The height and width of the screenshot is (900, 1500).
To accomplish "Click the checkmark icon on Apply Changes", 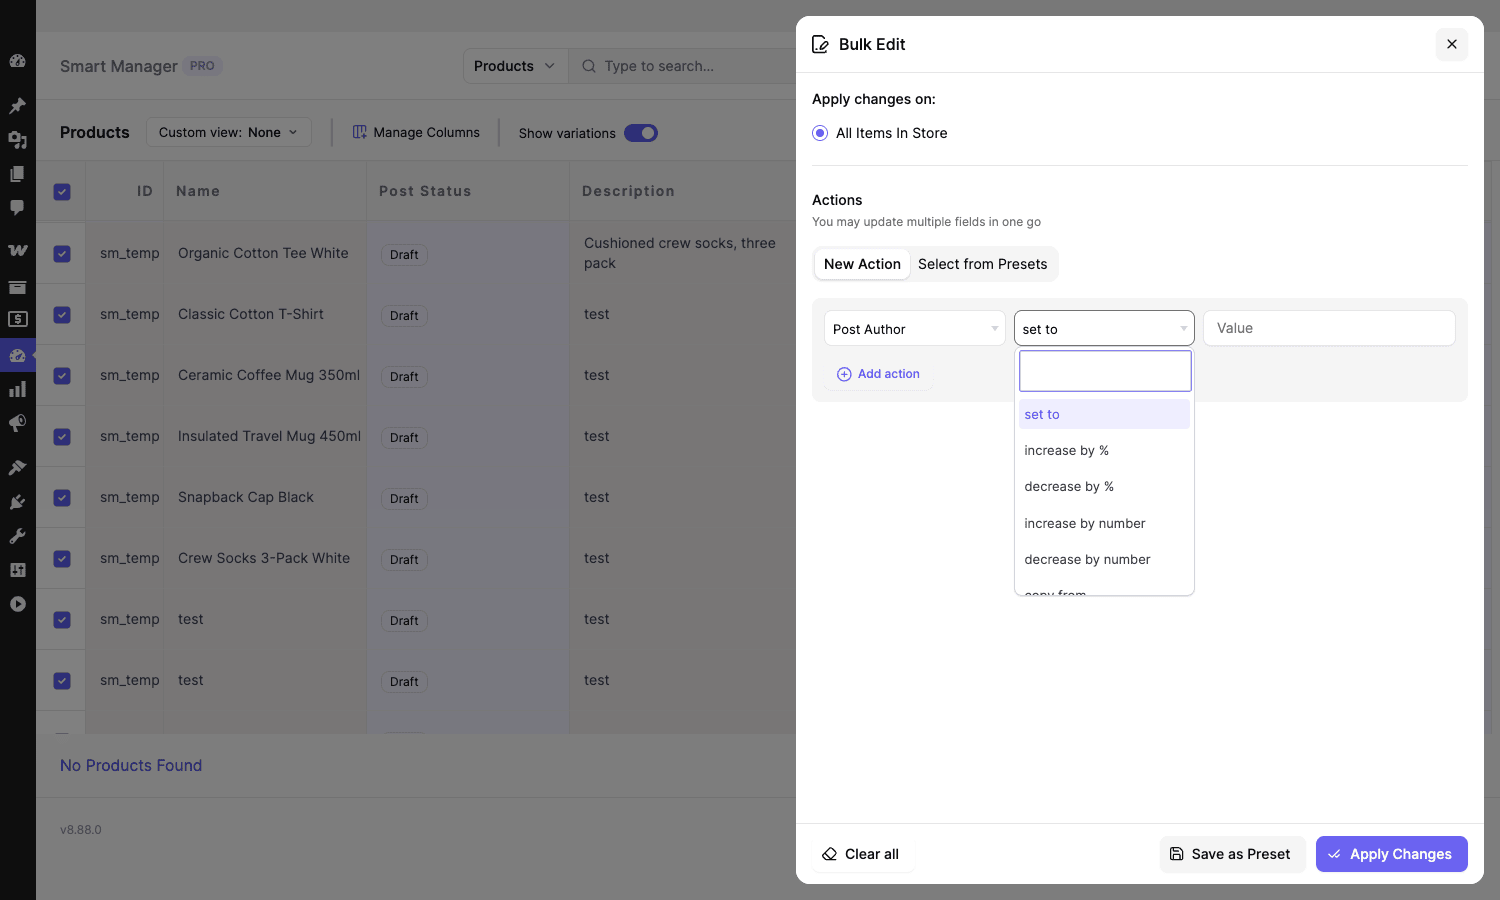I will click(x=1334, y=854).
